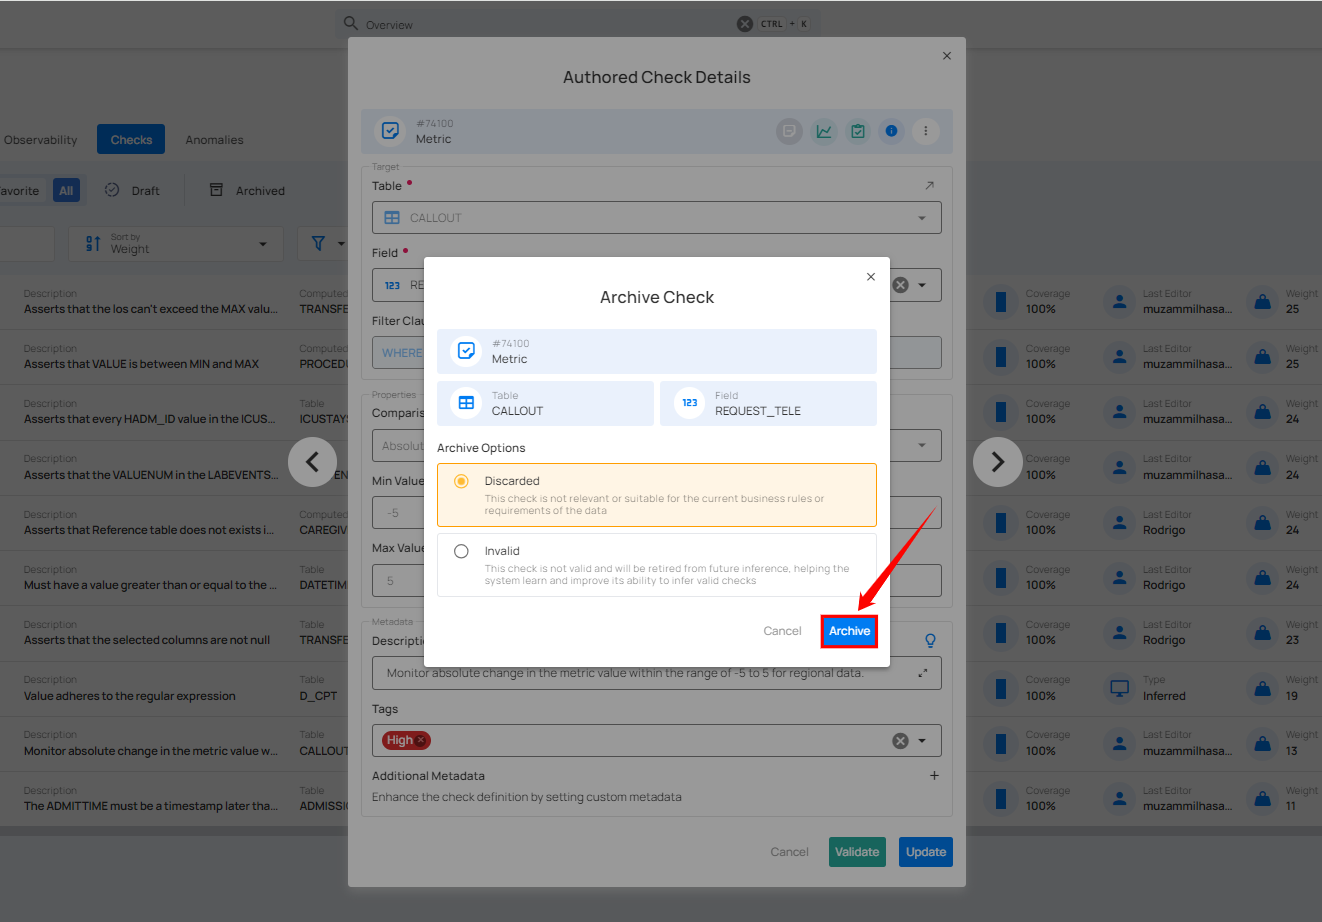Click check #74100 Metric card in archive dialog
This screenshot has width=1322, height=922.
pyautogui.click(x=657, y=351)
